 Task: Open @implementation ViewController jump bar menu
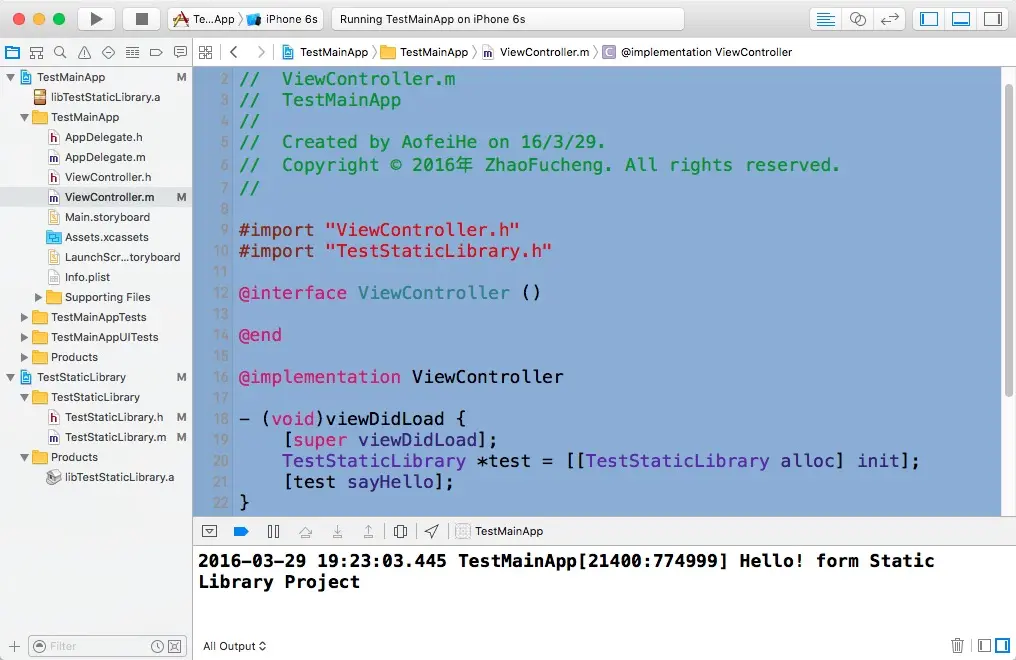click(x=698, y=52)
